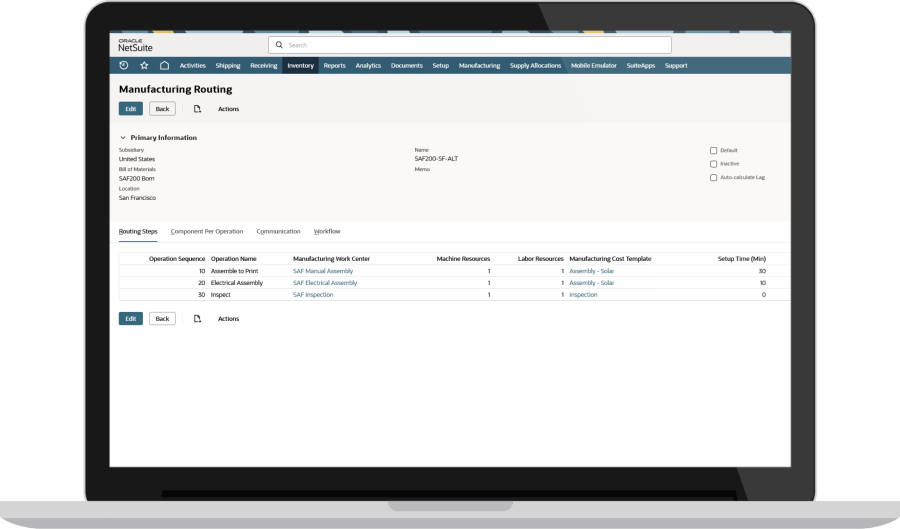Select the Electrical Assembly operation name

tap(236, 283)
